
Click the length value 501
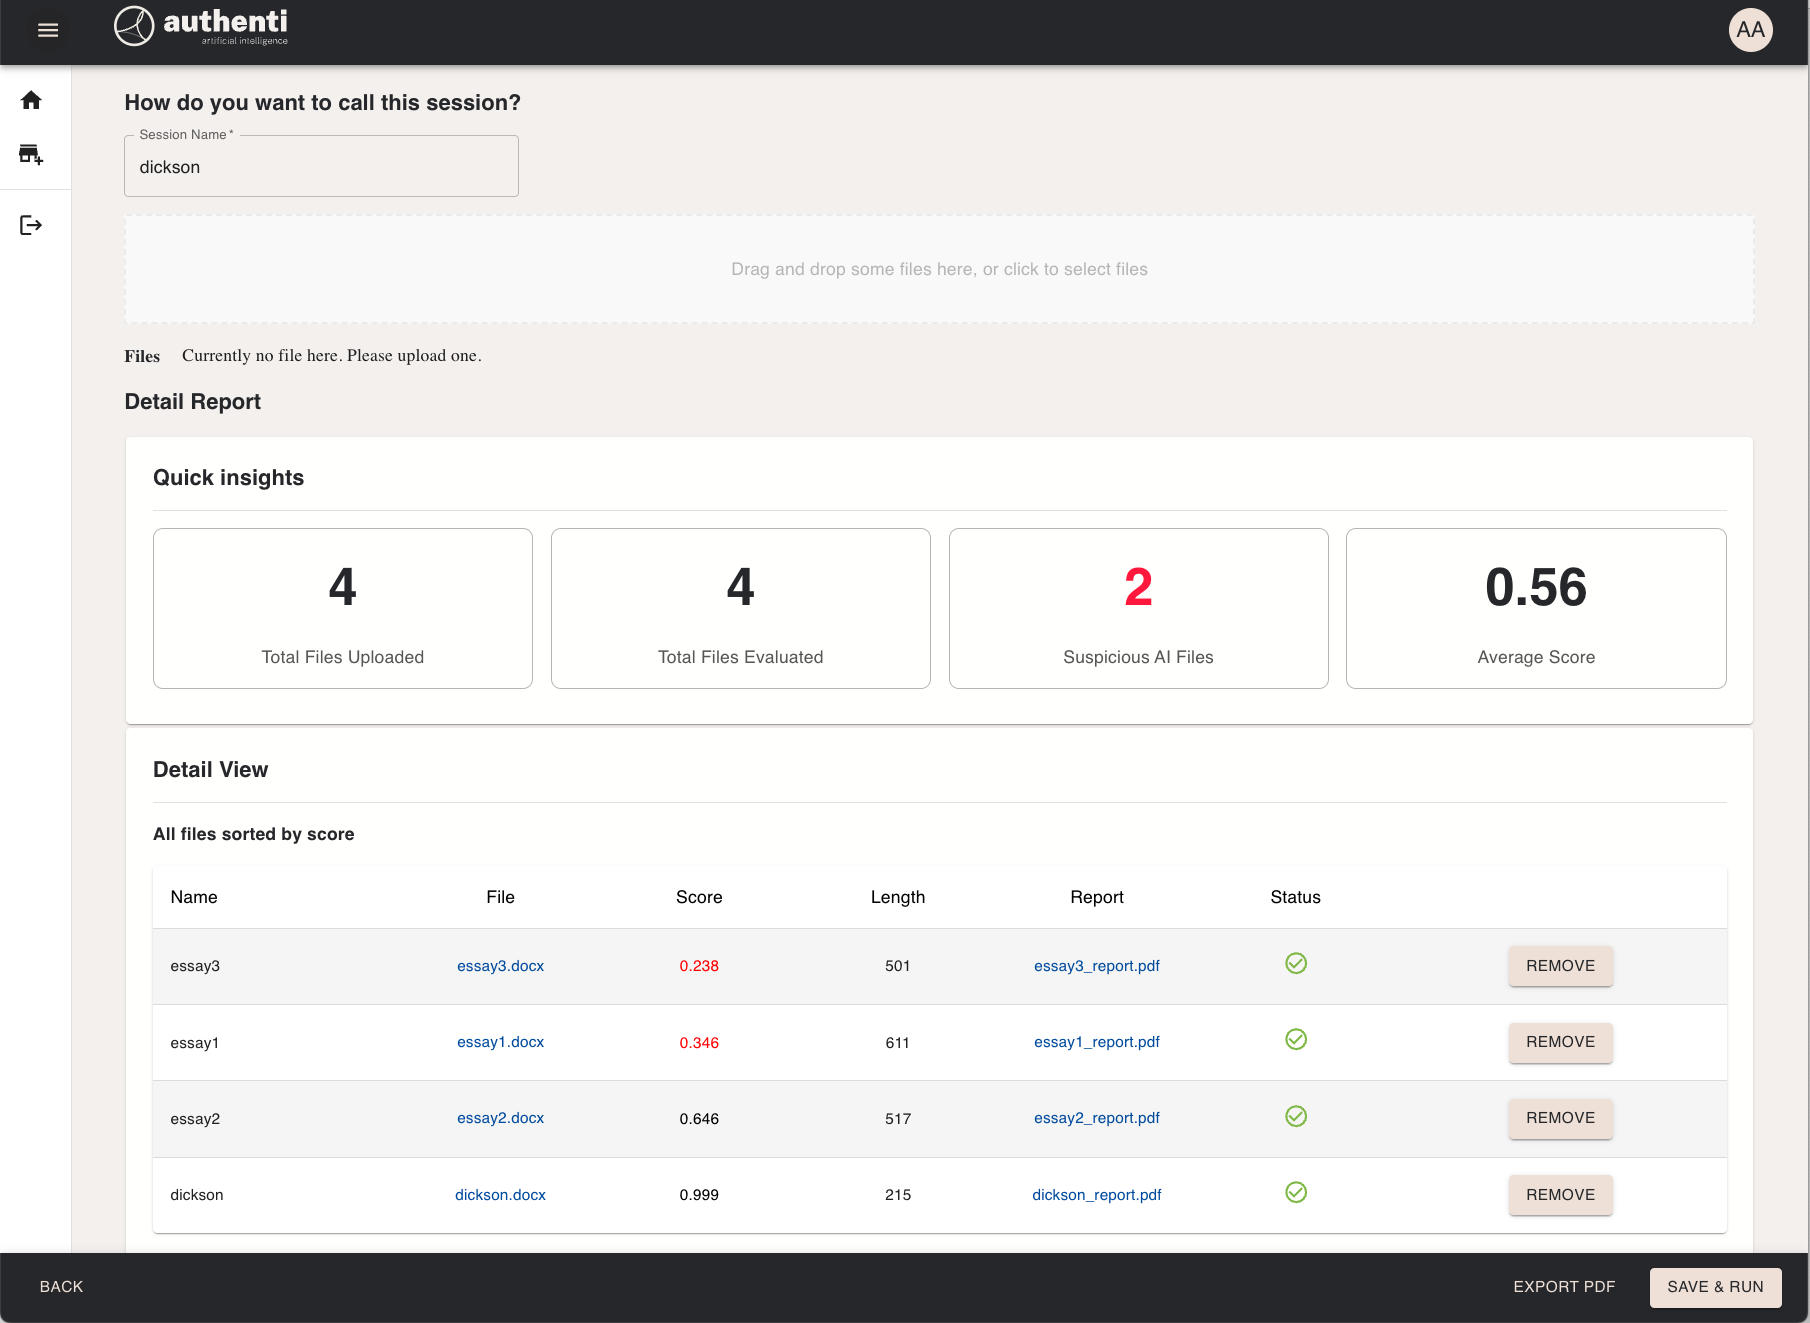click(898, 966)
